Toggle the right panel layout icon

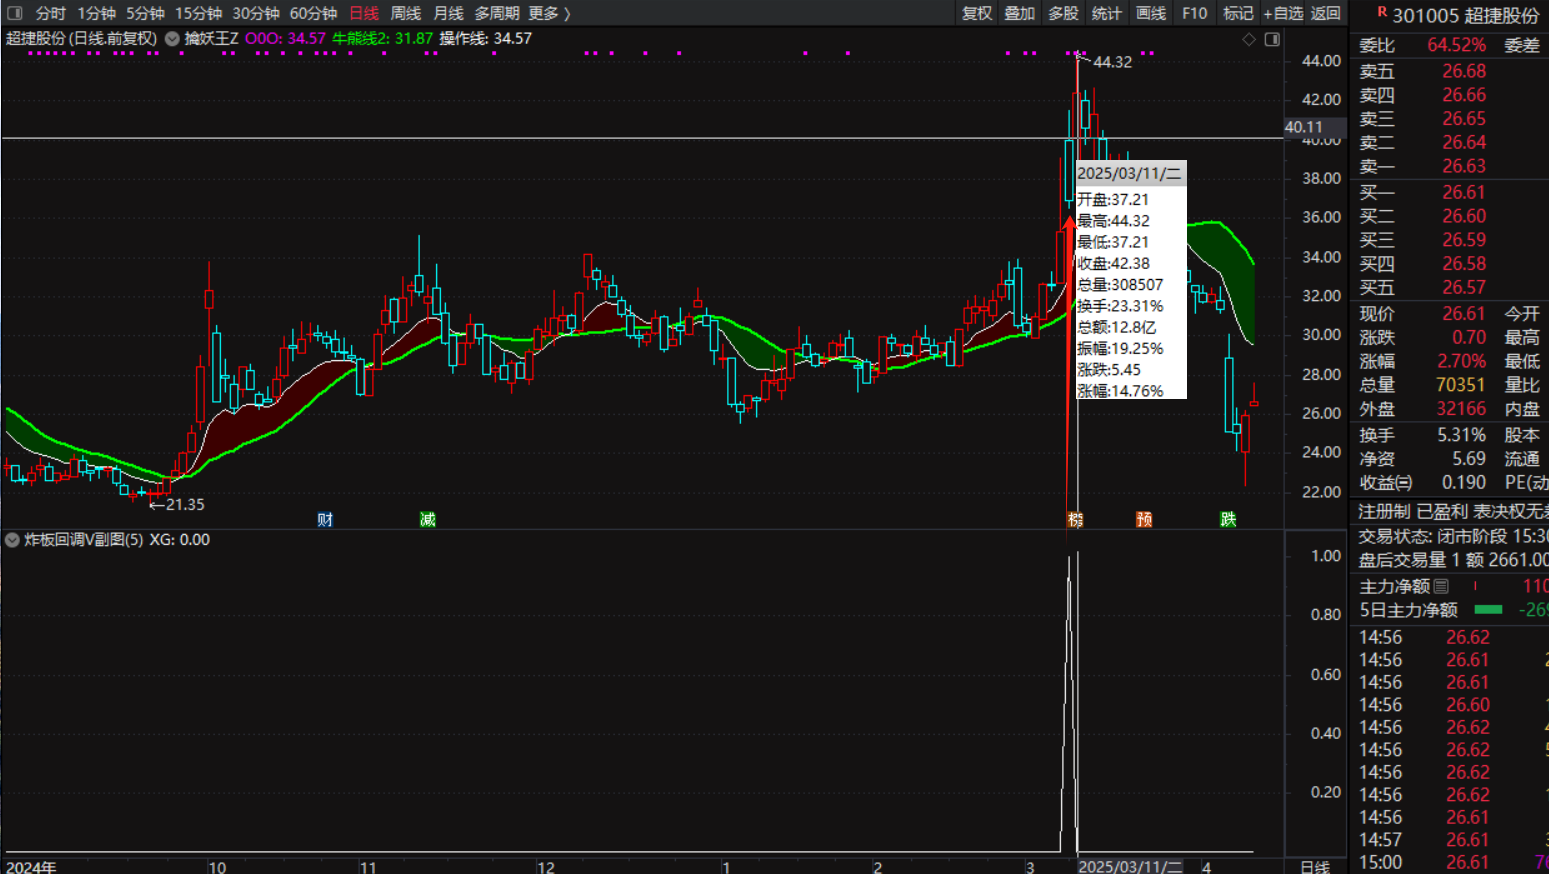click(1272, 39)
